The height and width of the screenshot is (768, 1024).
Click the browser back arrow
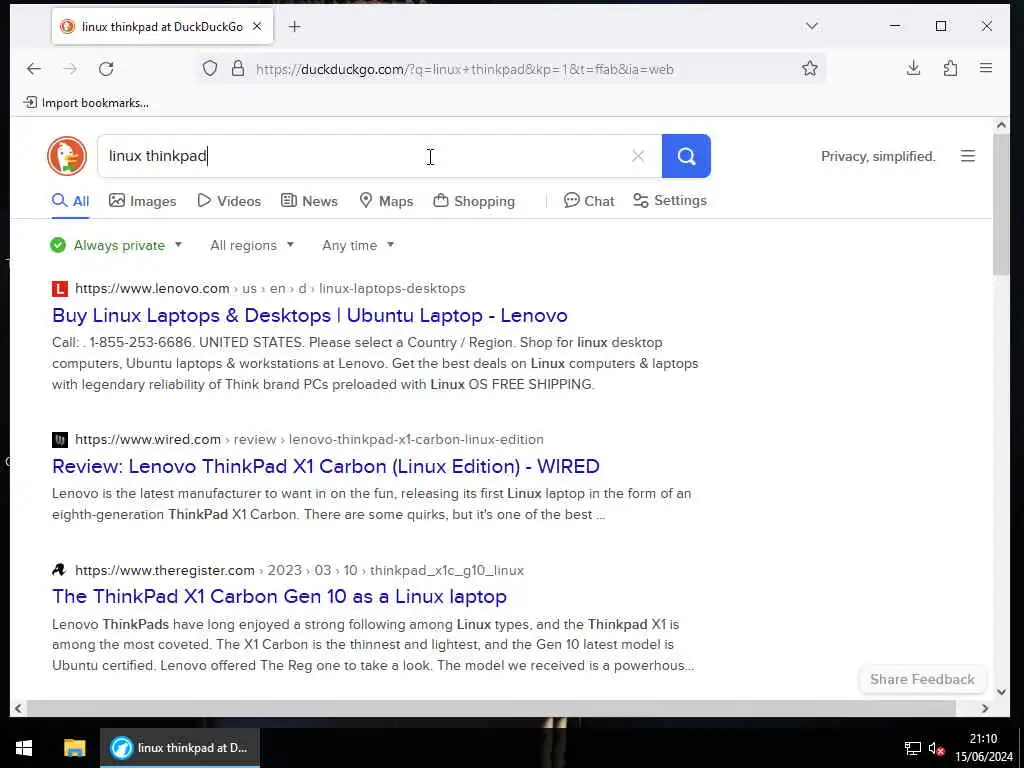point(34,69)
